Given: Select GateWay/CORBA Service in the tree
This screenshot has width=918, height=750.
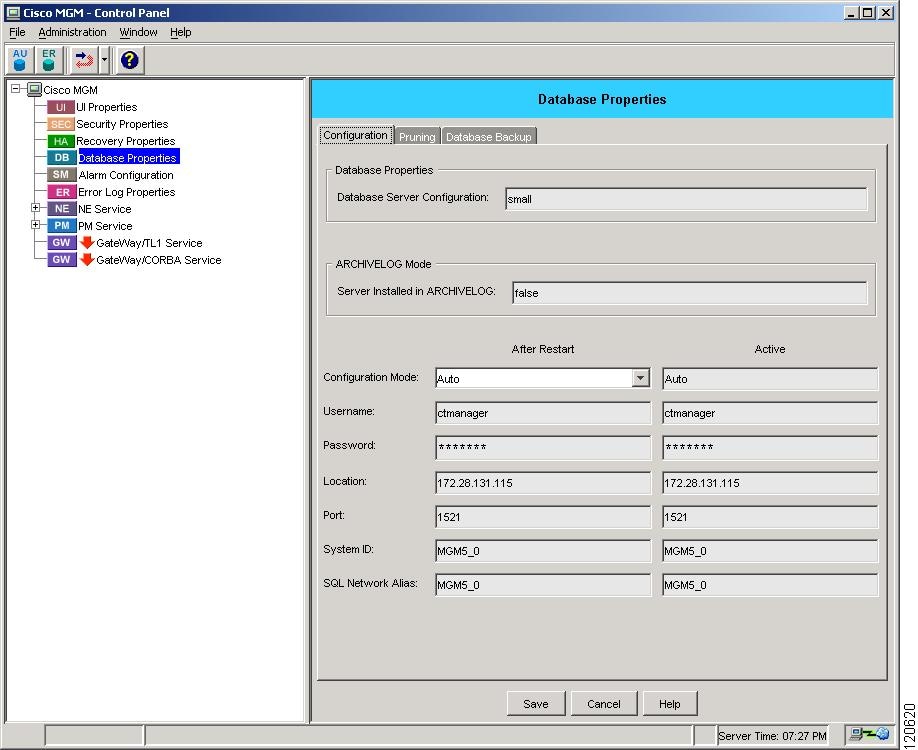Looking at the screenshot, I should [x=159, y=260].
